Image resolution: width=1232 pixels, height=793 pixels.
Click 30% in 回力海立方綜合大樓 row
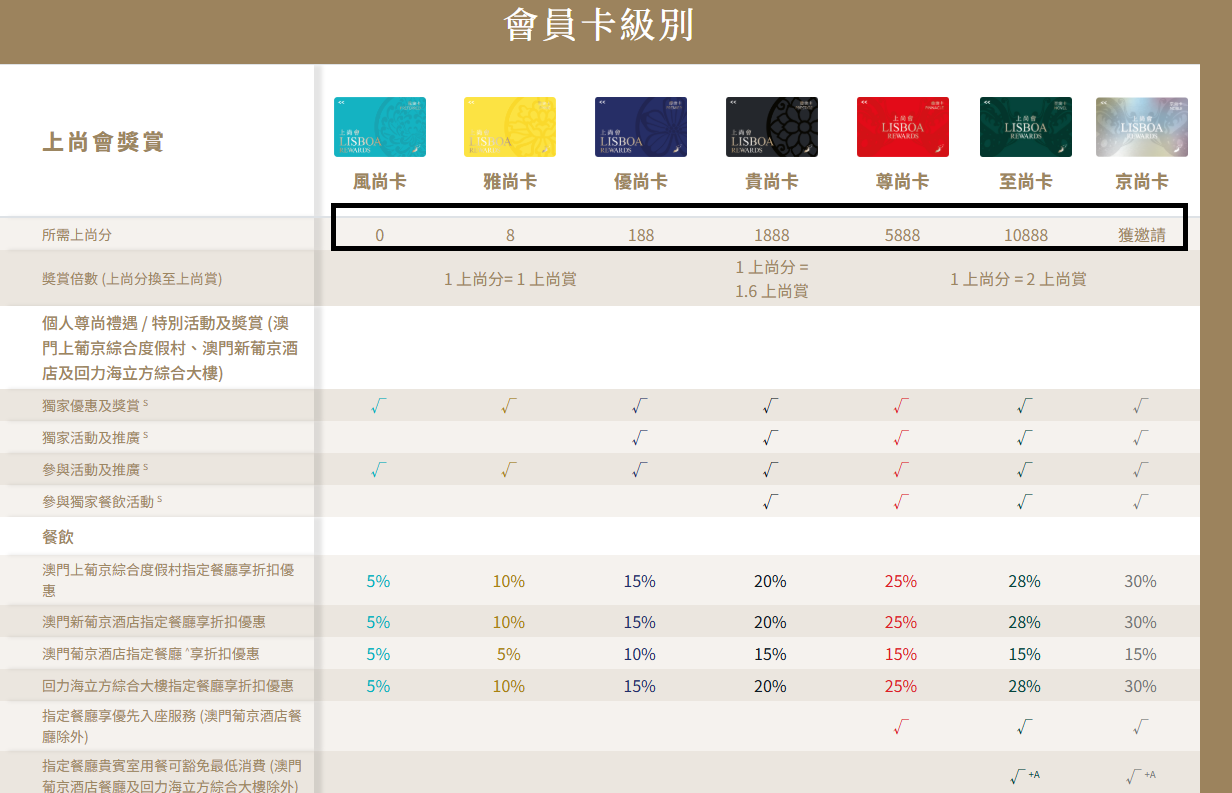pos(1140,686)
